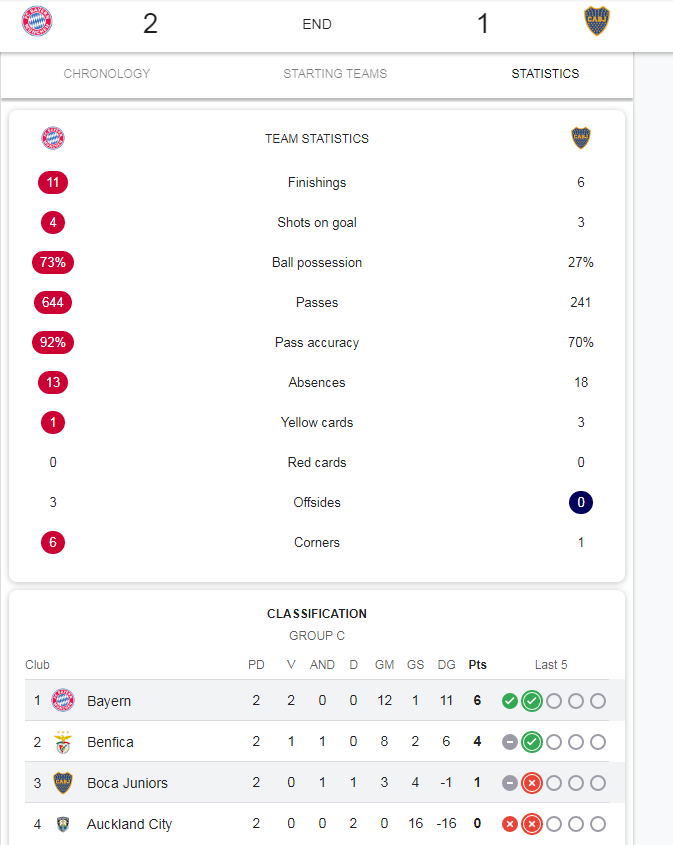This screenshot has width=673, height=845.
Task: Click the red 73% ball possession badge
Action: pyautogui.click(x=53, y=262)
